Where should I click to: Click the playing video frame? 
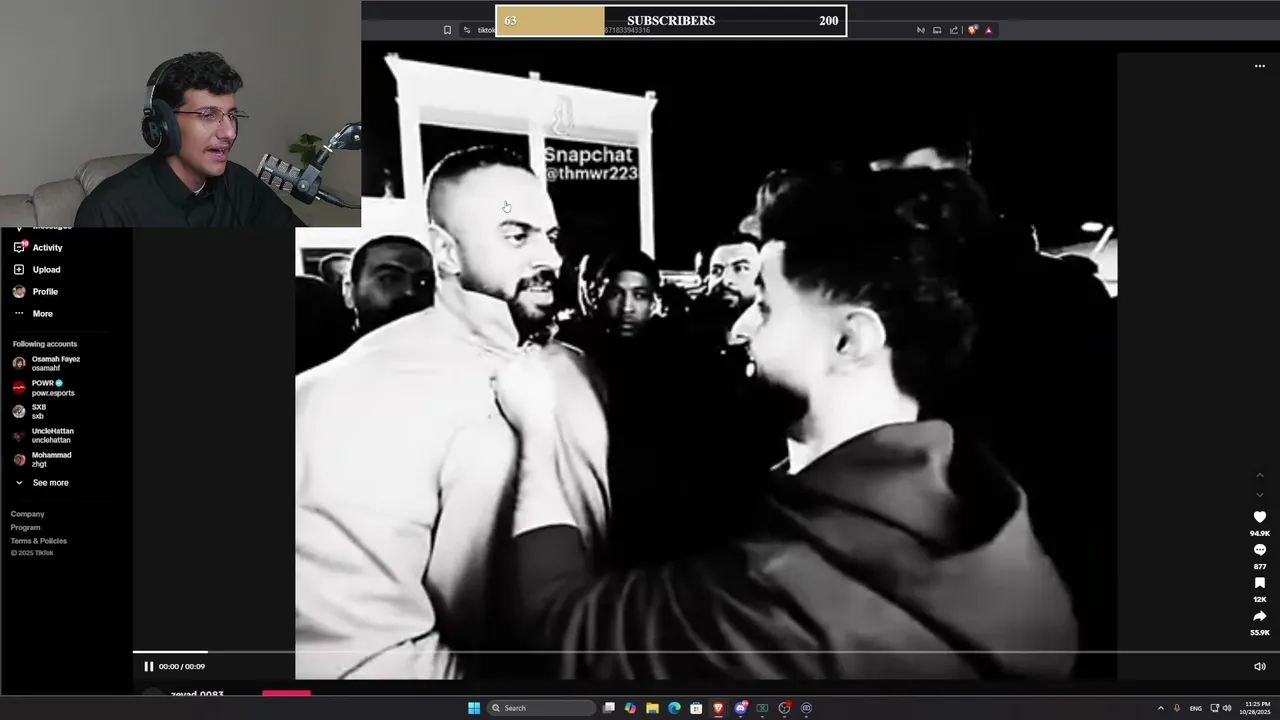click(706, 365)
